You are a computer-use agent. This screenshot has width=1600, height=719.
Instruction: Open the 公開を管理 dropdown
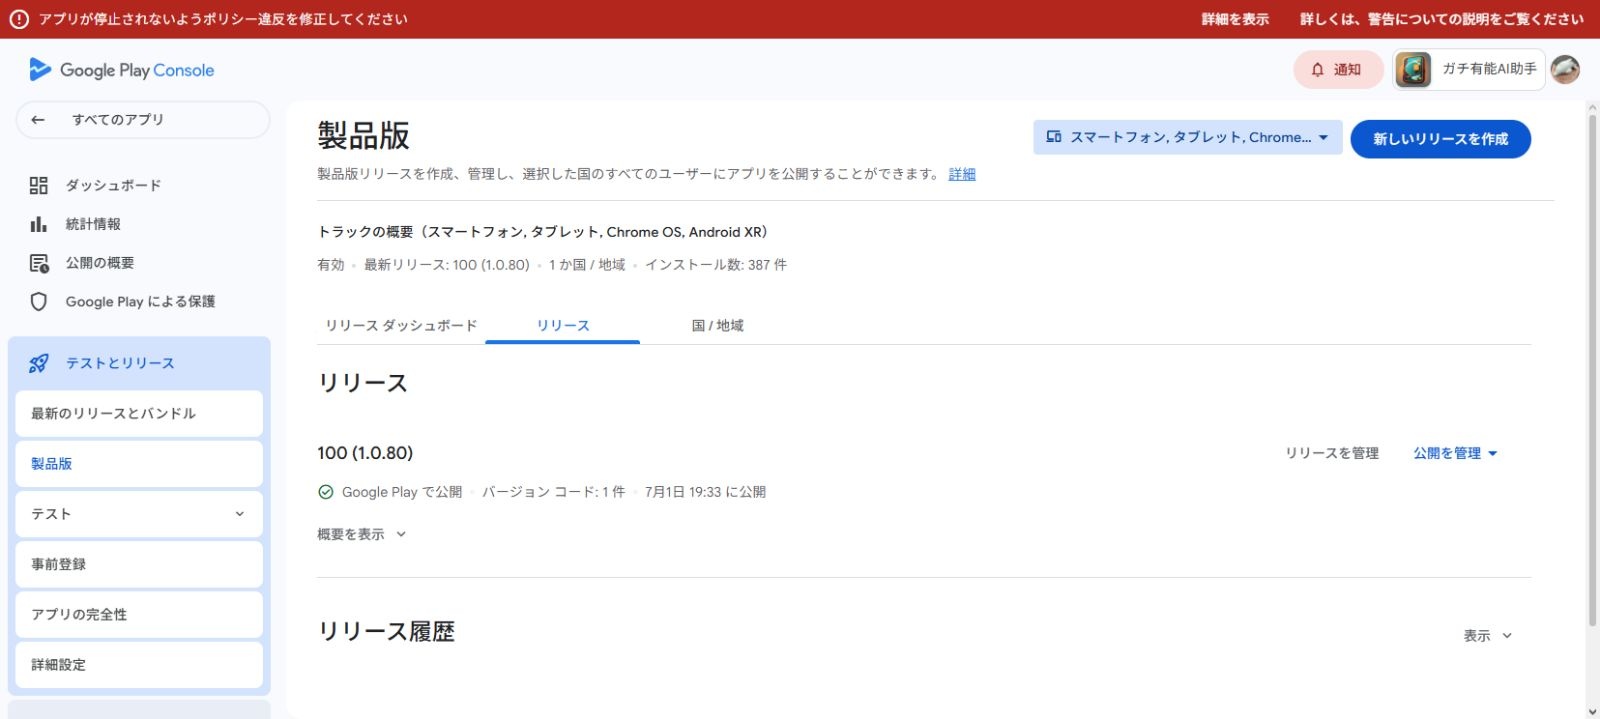[x=1455, y=453]
